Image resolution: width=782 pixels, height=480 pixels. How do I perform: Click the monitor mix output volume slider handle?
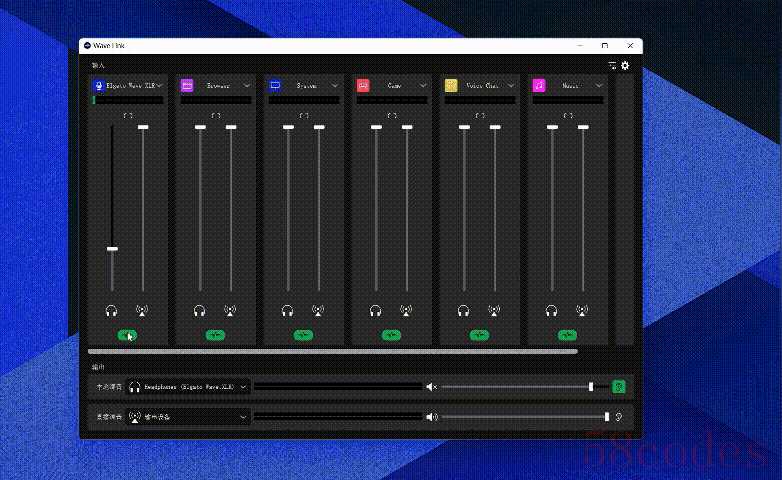pos(591,387)
